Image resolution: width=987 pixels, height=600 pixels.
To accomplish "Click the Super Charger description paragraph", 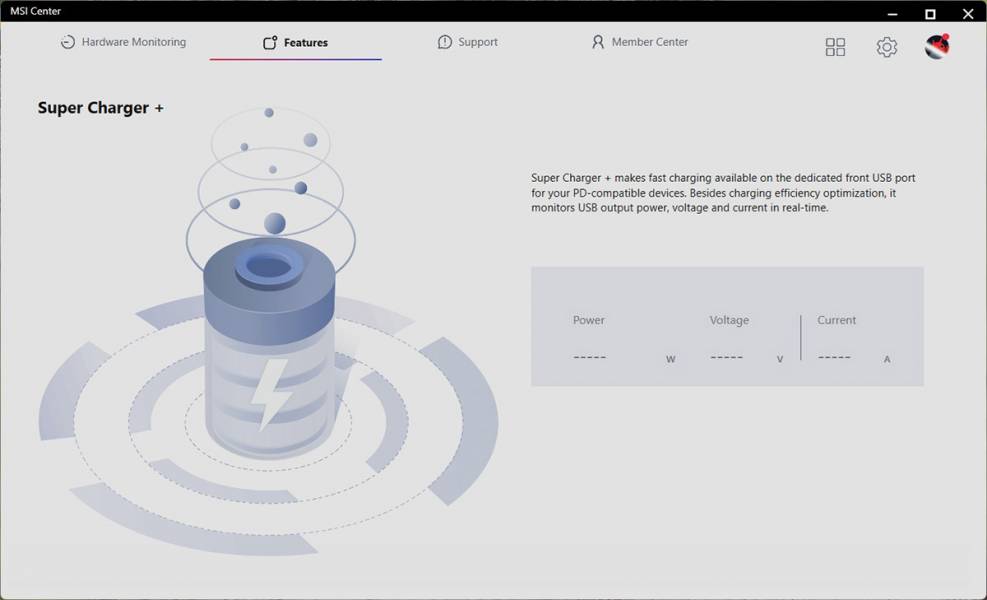I will point(723,193).
